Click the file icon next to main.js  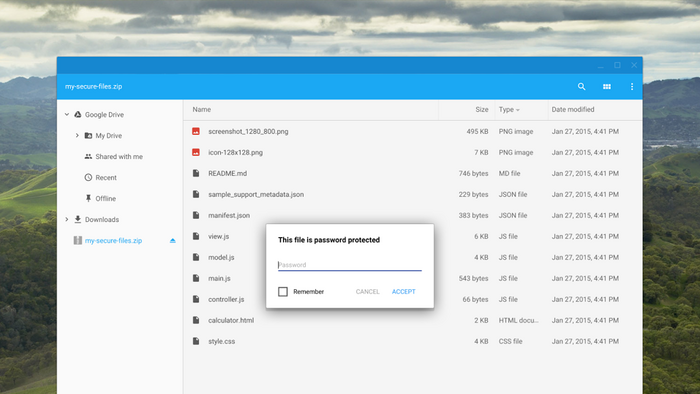tap(196, 278)
